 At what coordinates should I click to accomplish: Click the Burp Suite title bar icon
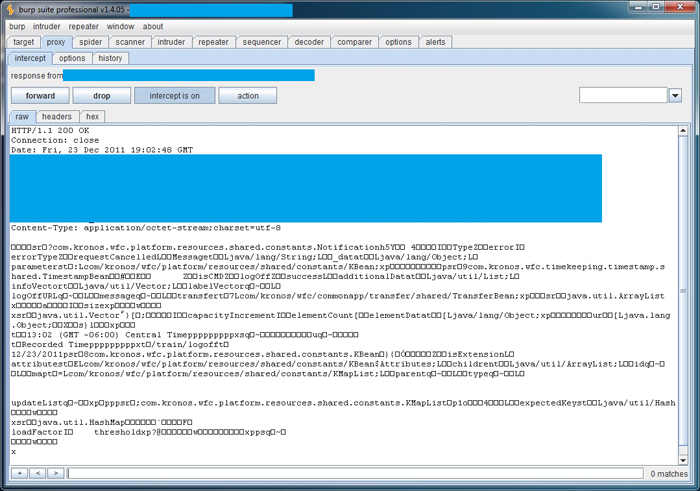click(10, 9)
